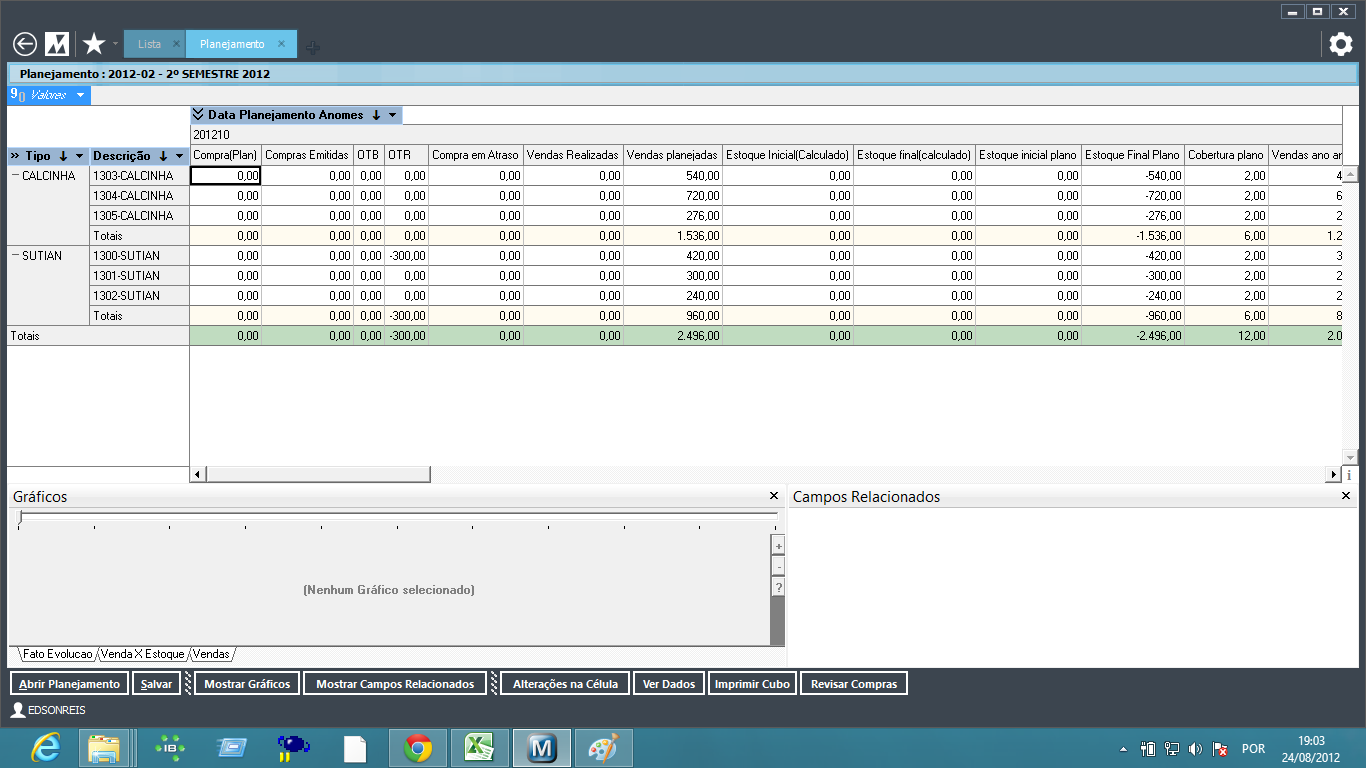Viewport: 1366px width, 768px height.
Task: Open Data Planejamento Anomes filter dropdown
Action: click(x=393, y=115)
